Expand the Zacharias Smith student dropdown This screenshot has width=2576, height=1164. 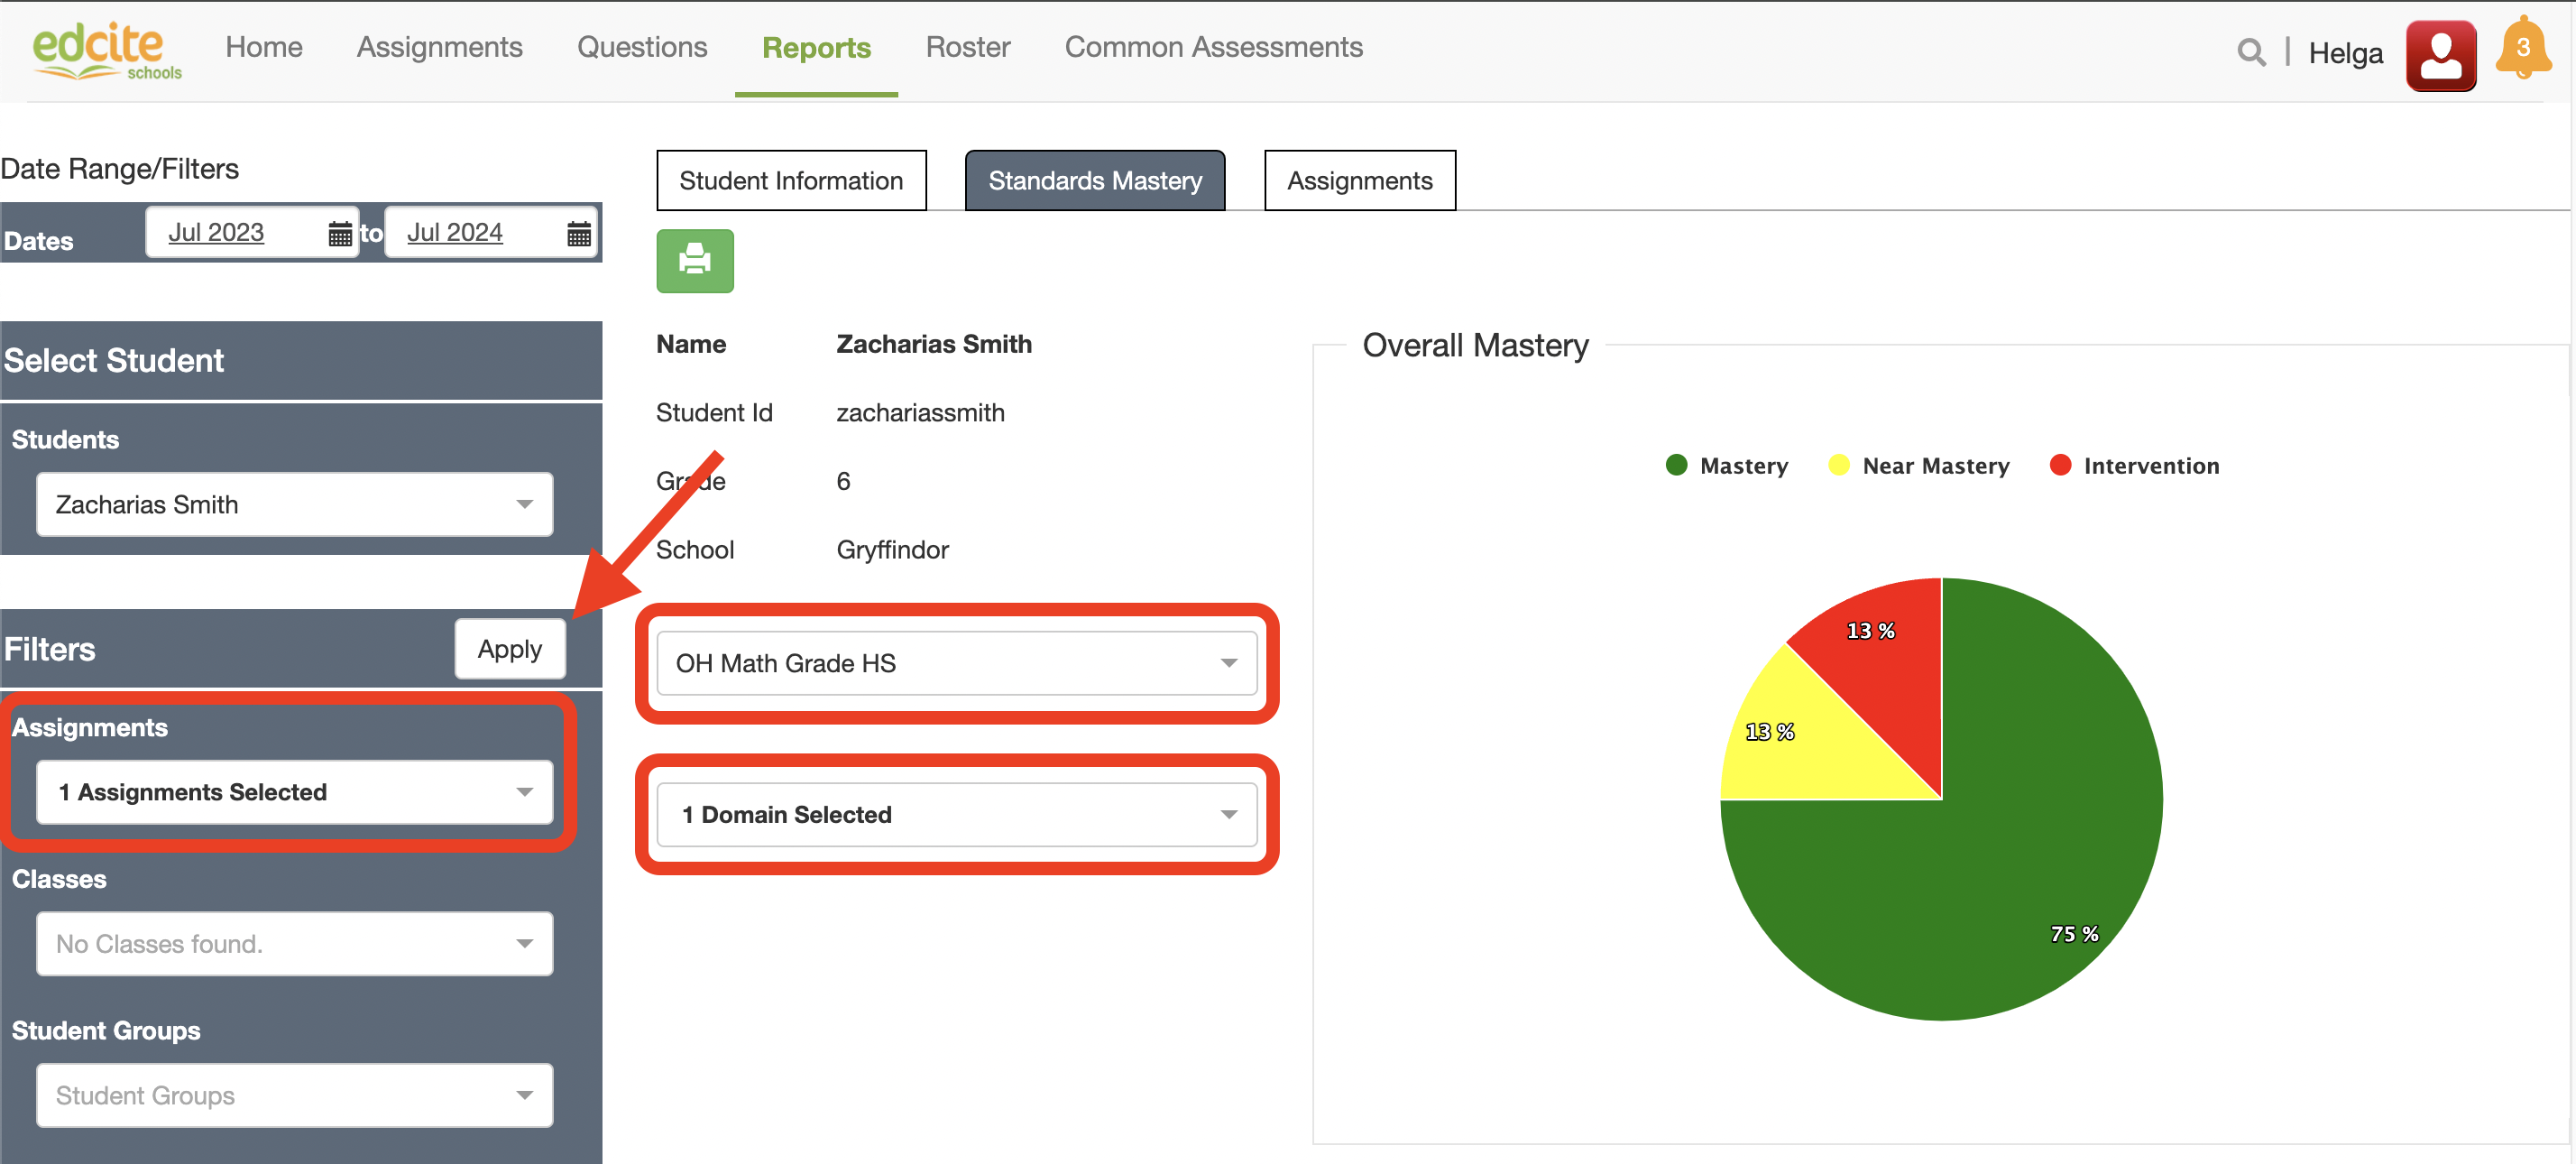(294, 505)
